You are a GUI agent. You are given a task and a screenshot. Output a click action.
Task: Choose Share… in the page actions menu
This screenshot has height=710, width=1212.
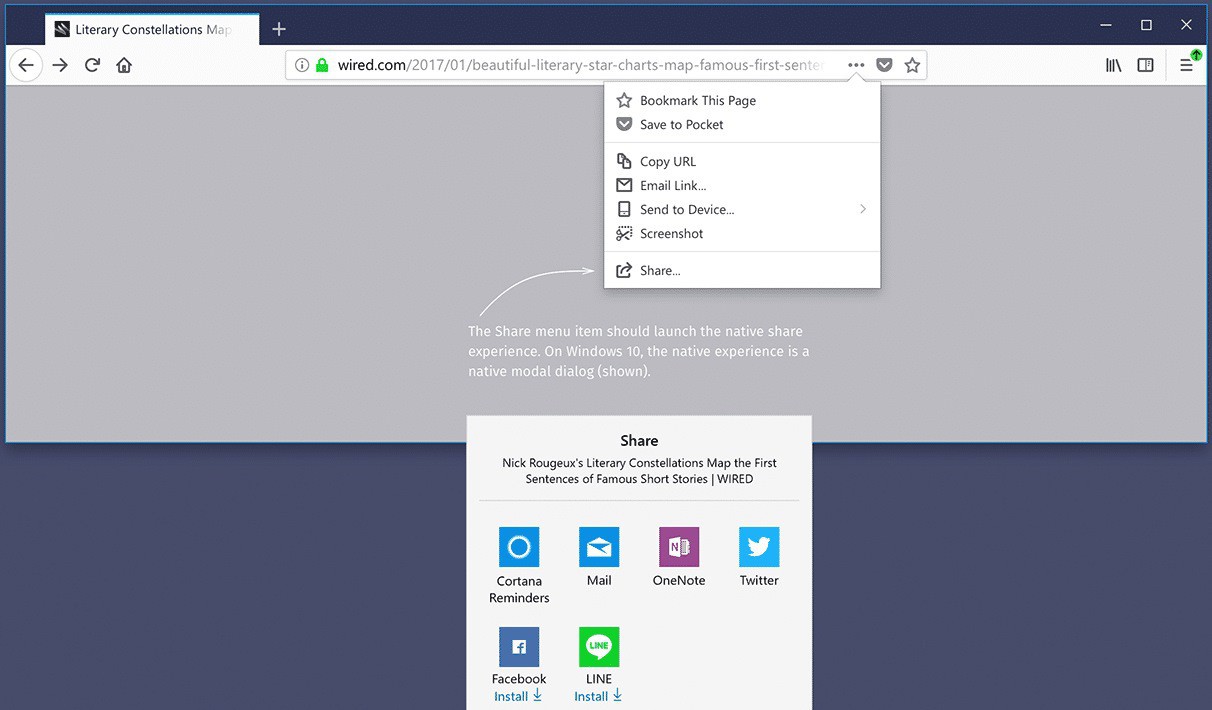[x=742, y=270]
